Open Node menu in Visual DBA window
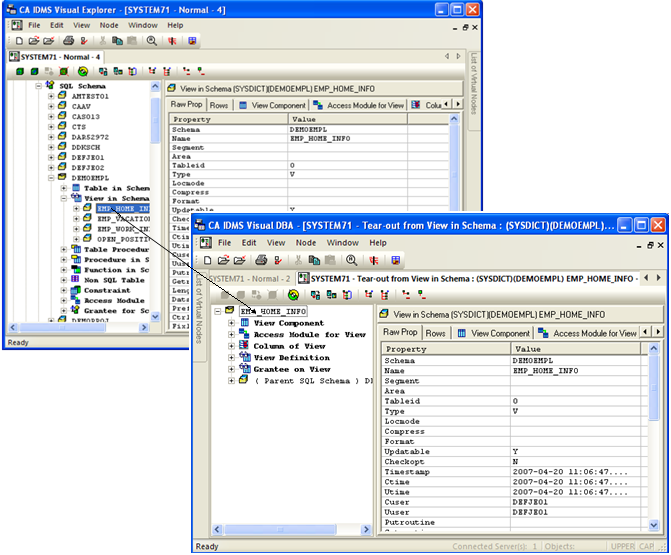This screenshot has height=555, width=671. [306, 243]
